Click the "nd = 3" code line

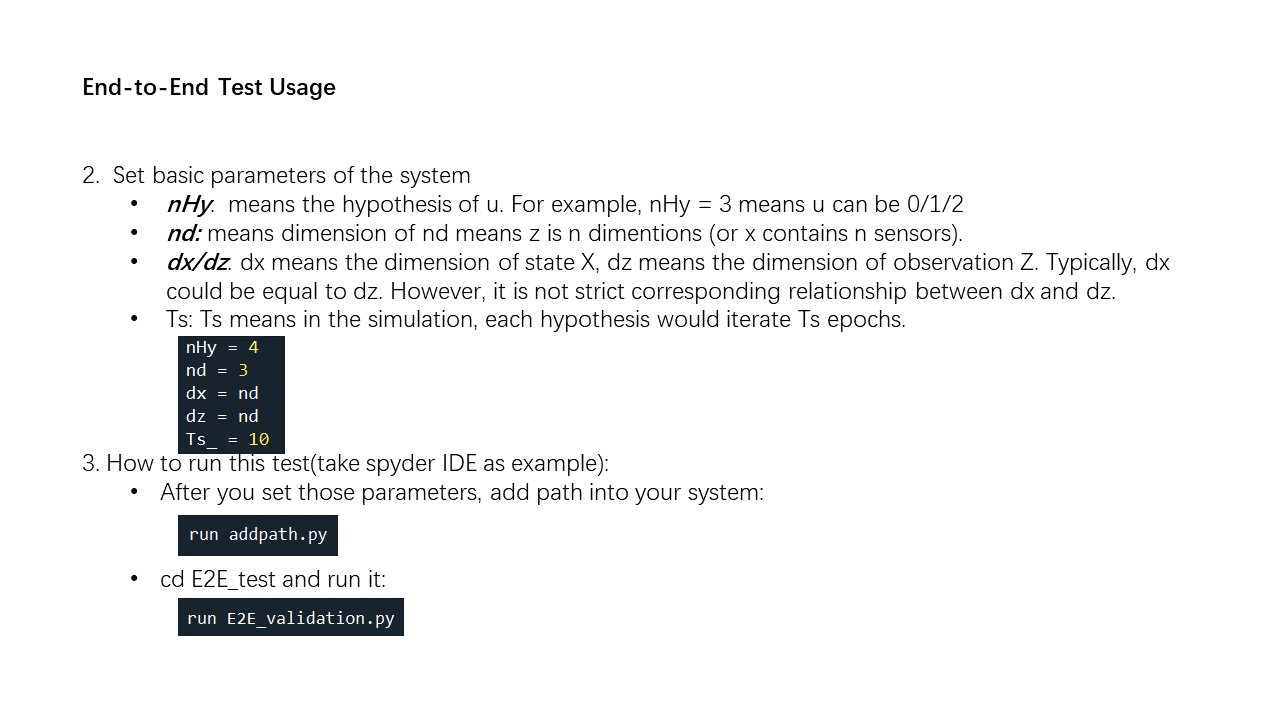pos(217,371)
